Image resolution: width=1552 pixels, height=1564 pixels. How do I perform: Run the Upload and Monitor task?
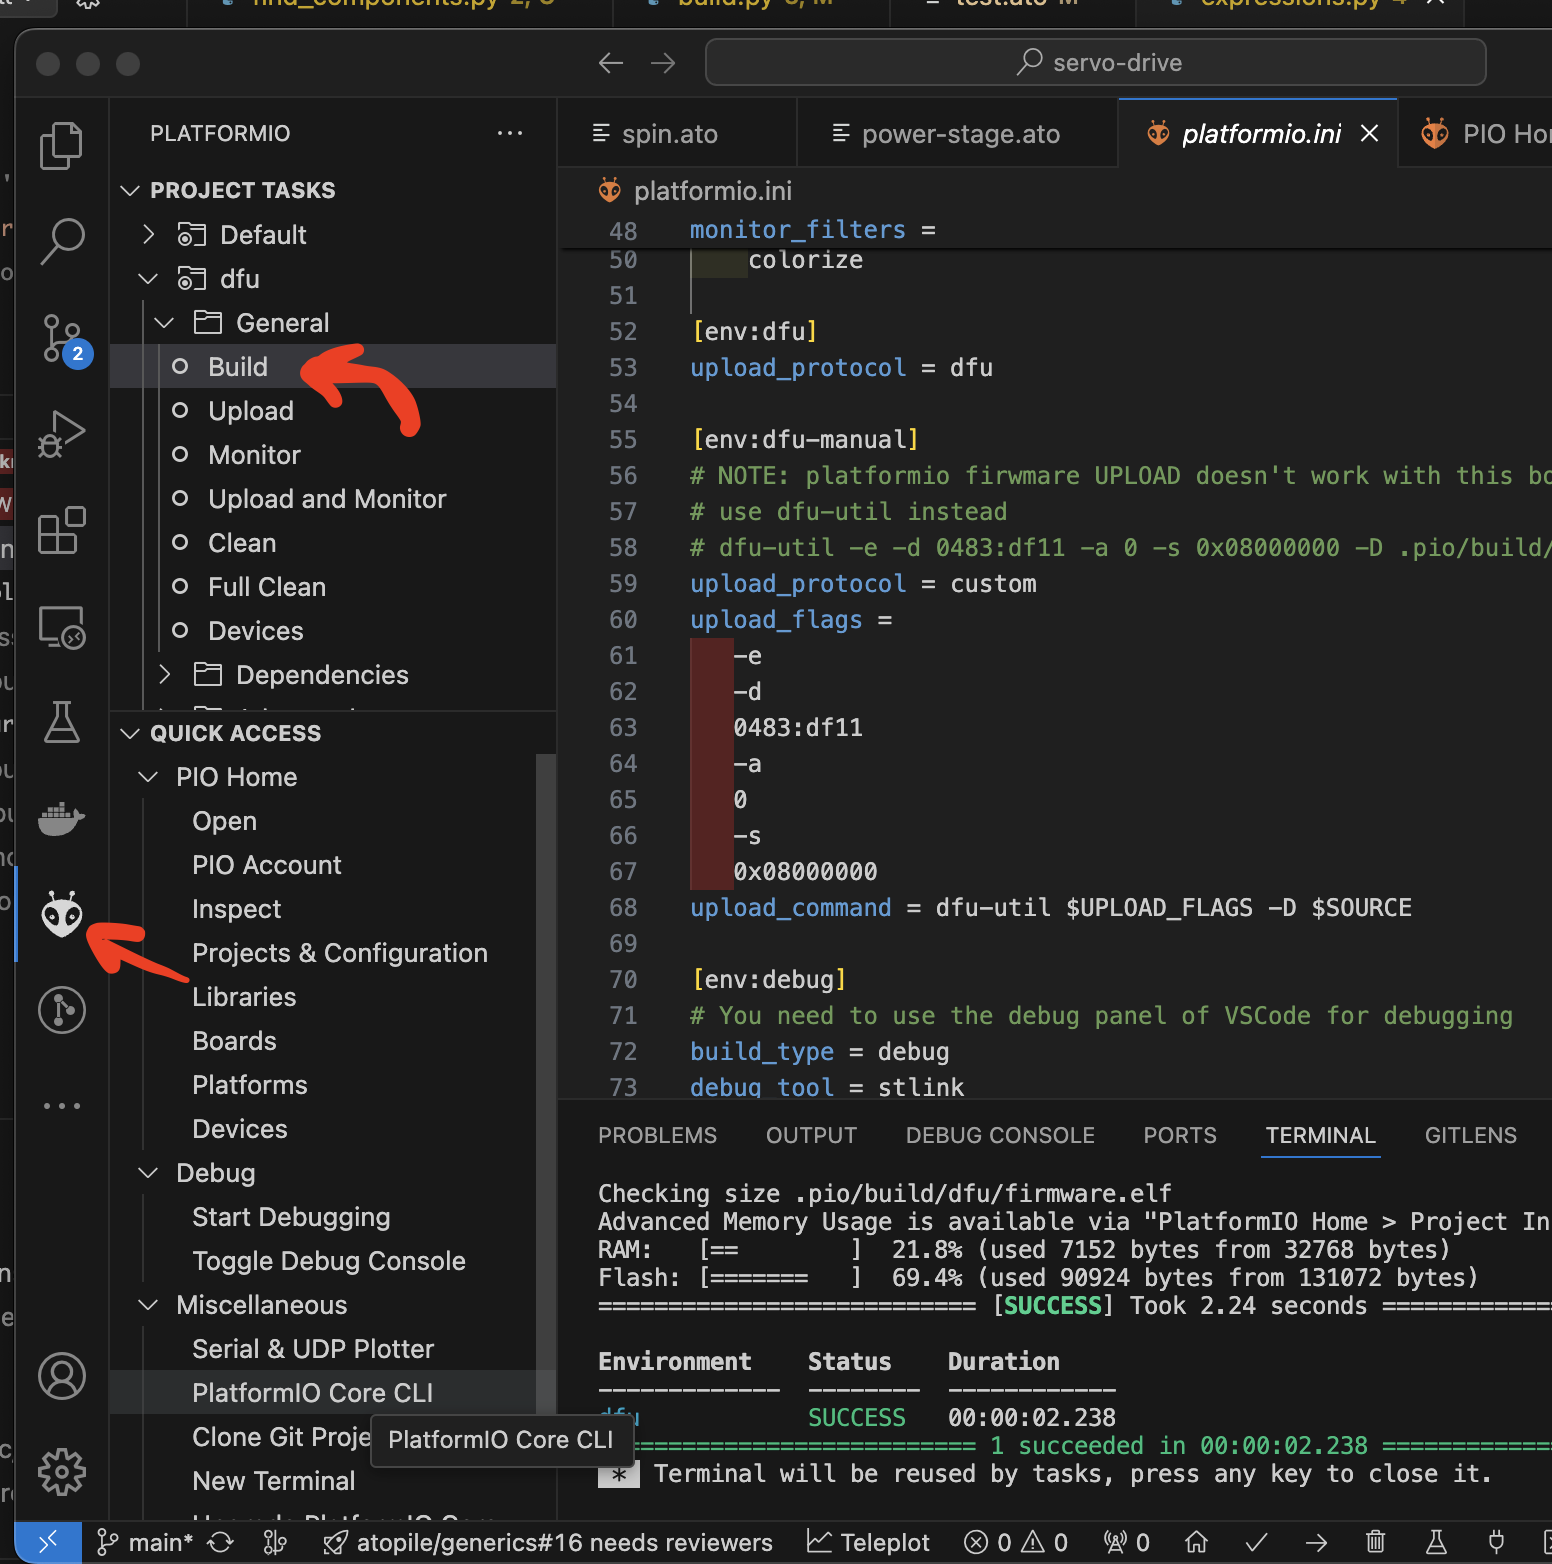[x=332, y=498]
